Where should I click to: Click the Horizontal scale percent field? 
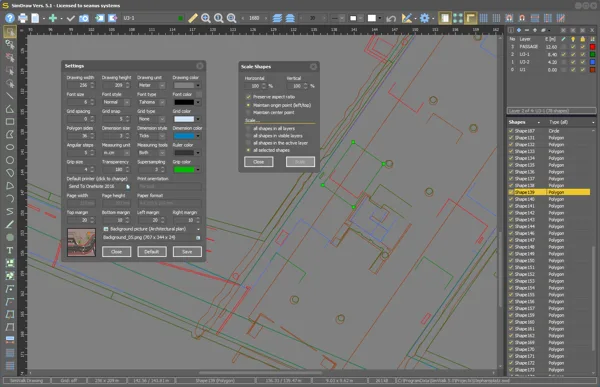(255, 86)
